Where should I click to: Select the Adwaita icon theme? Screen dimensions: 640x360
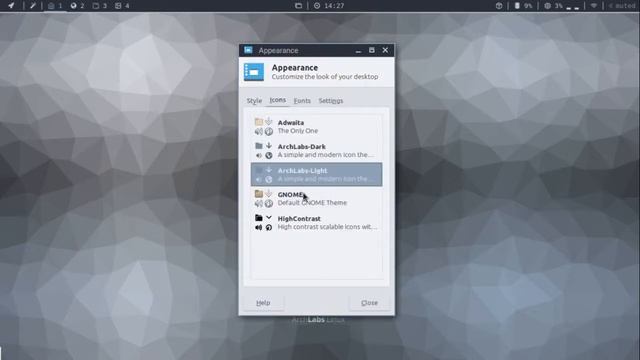click(316, 127)
